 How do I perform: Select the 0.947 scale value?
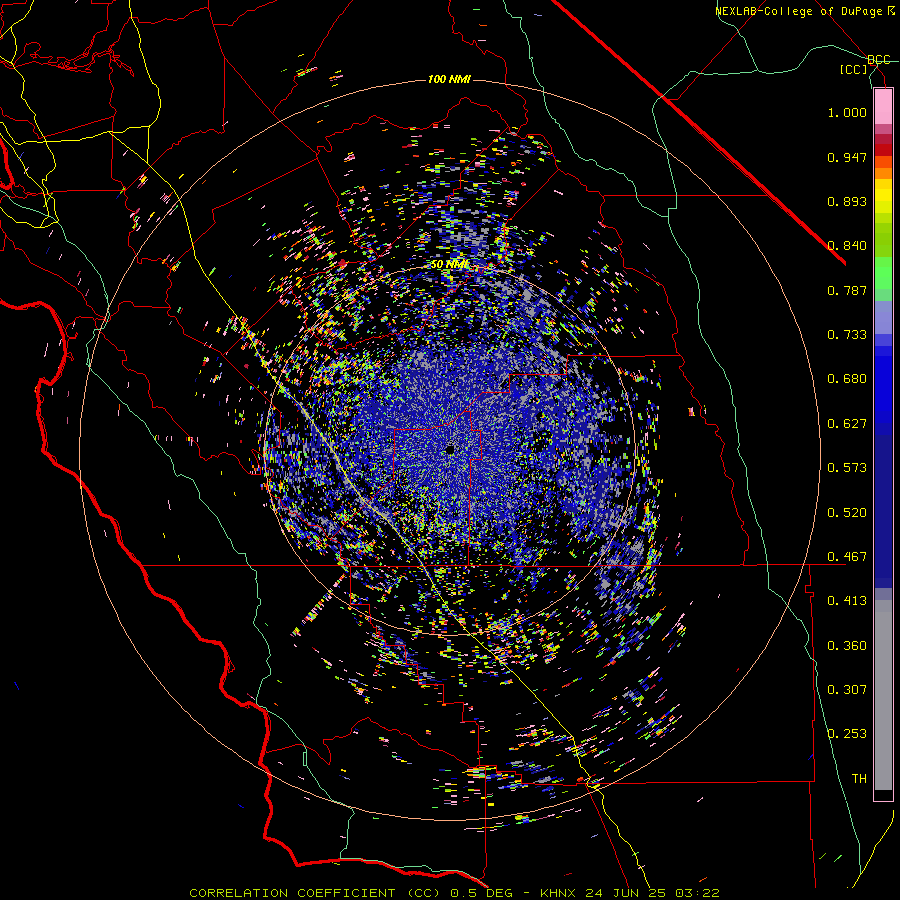point(847,157)
